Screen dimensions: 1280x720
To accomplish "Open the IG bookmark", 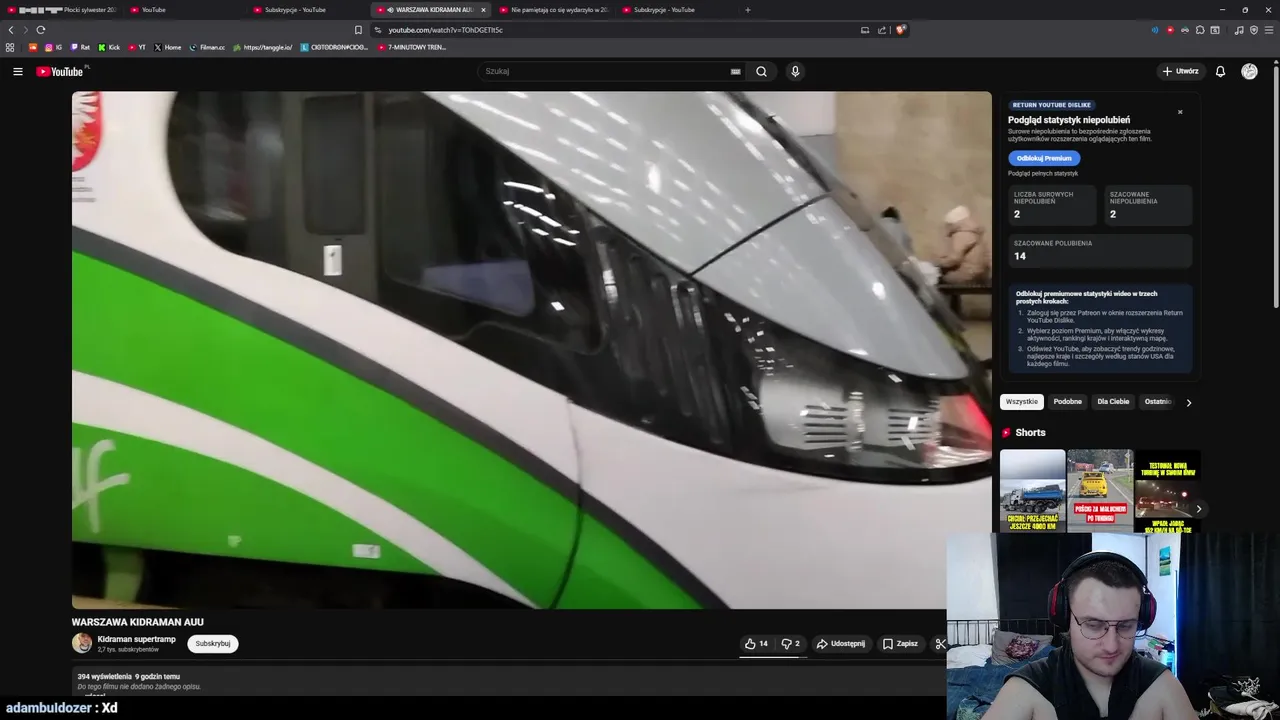I will [x=53, y=47].
